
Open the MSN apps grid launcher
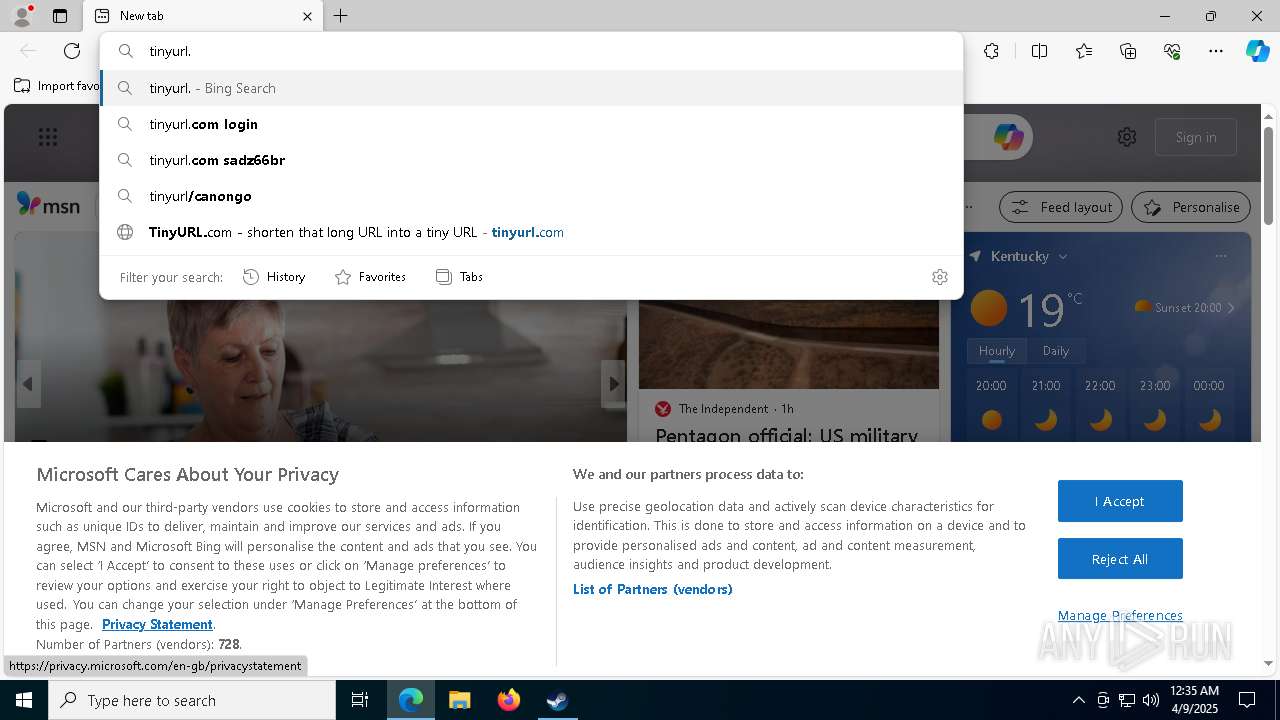coord(48,137)
